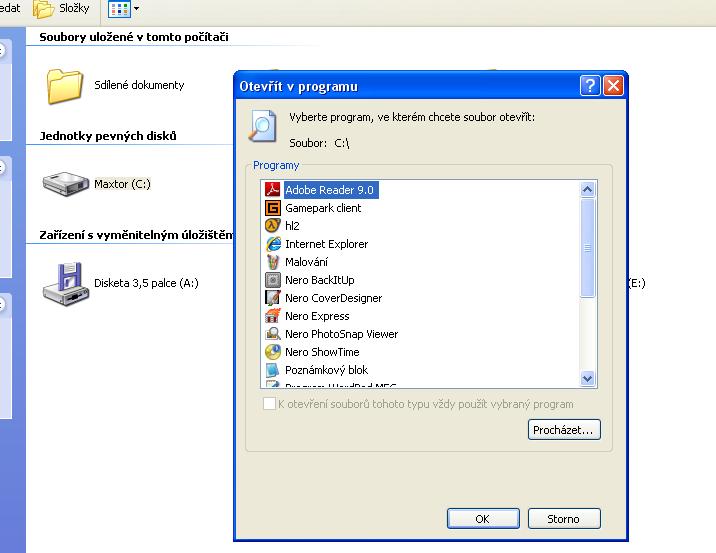Screen dimensions: 716x553
Task: Cancel with the Storno button
Action: click(x=564, y=519)
